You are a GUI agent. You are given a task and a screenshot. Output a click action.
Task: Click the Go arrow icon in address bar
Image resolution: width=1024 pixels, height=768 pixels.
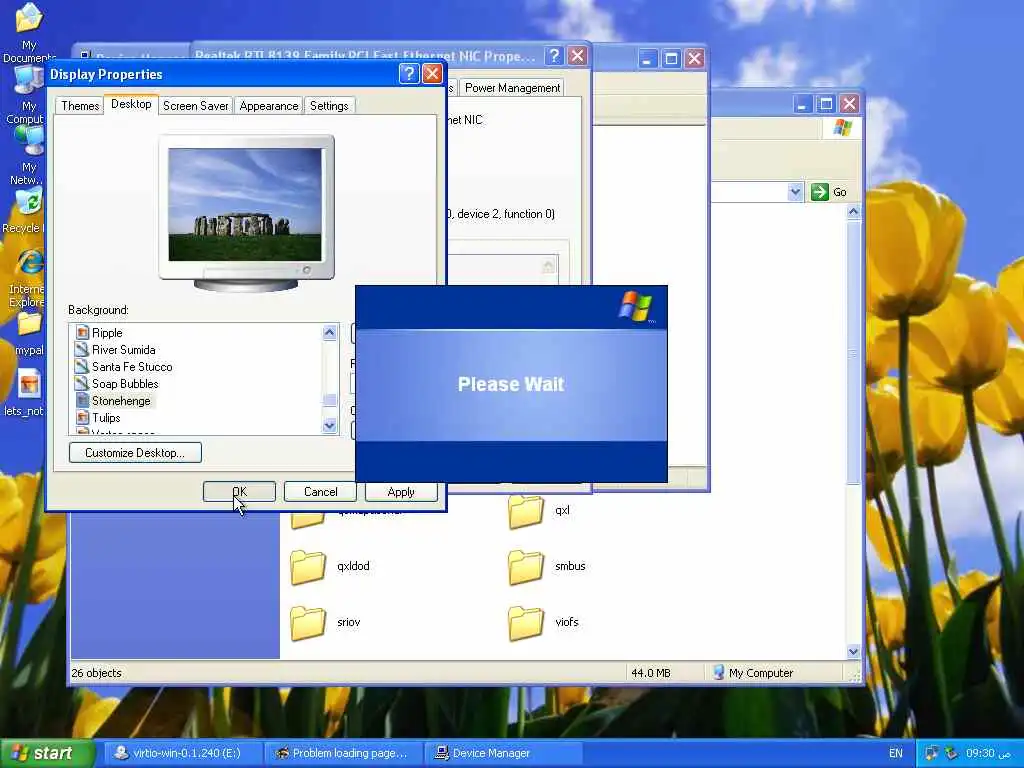(820, 192)
